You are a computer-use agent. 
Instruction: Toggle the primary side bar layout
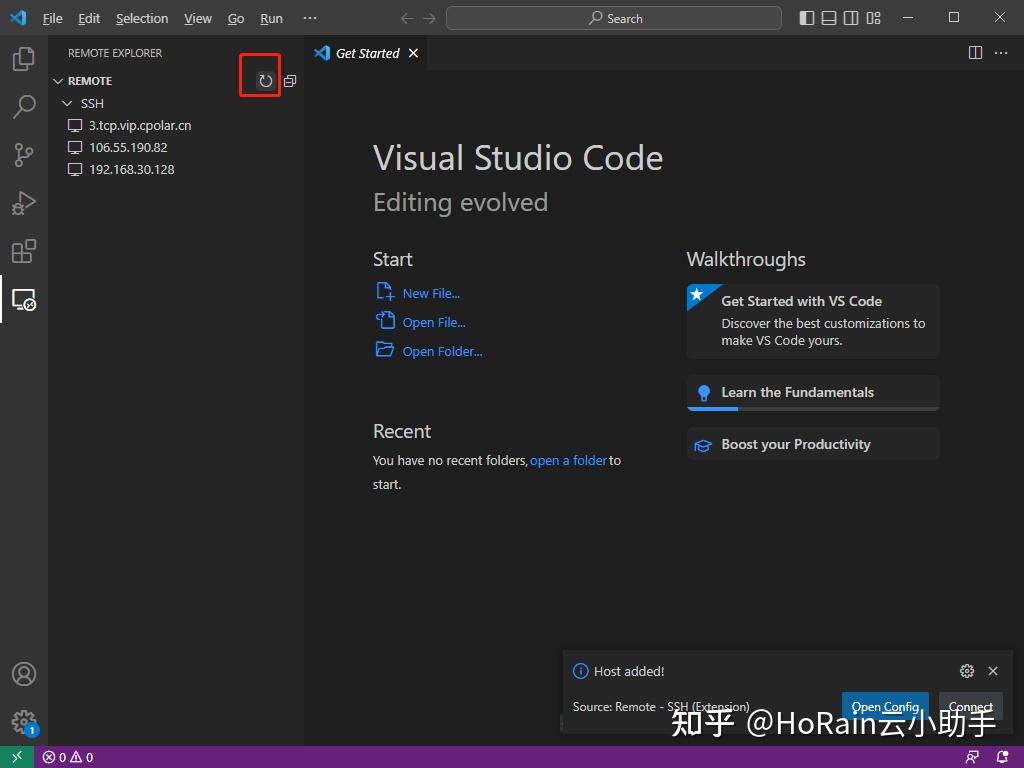[x=807, y=18]
